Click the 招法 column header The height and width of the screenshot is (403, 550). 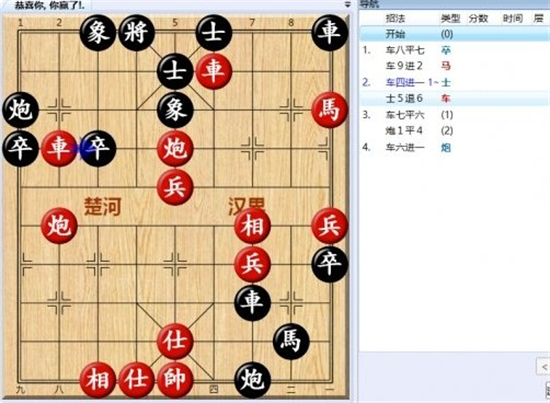click(x=396, y=19)
